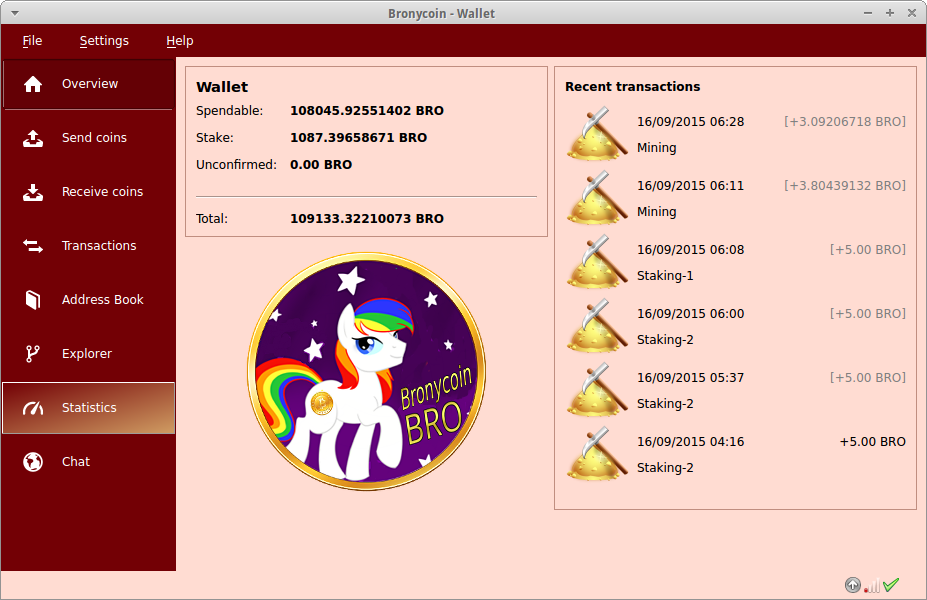This screenshot has height=600, width=927.
Task: Click the +3.09206718 BRO amount
Action: [845, 122]
